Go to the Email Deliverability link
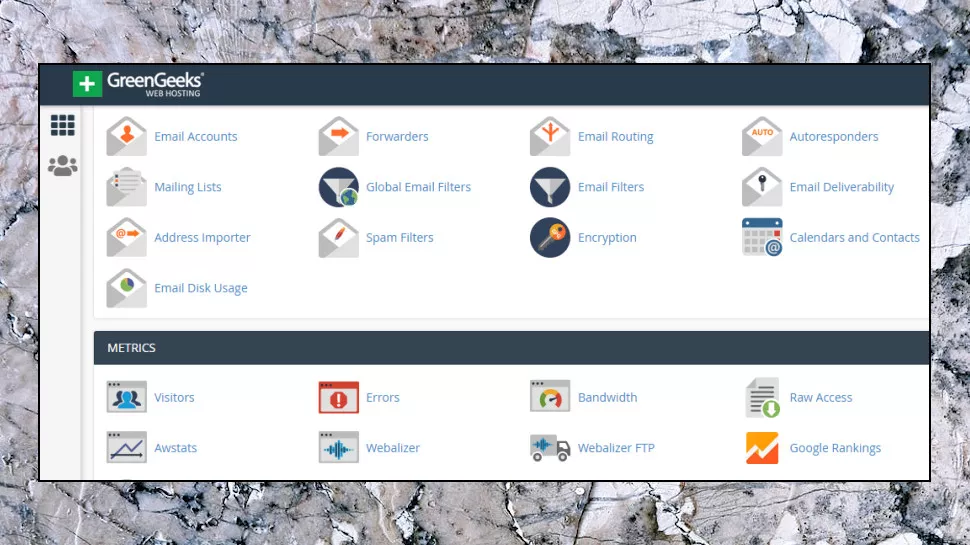Screen dimensions: 970x545 click(x=841, y=187)
